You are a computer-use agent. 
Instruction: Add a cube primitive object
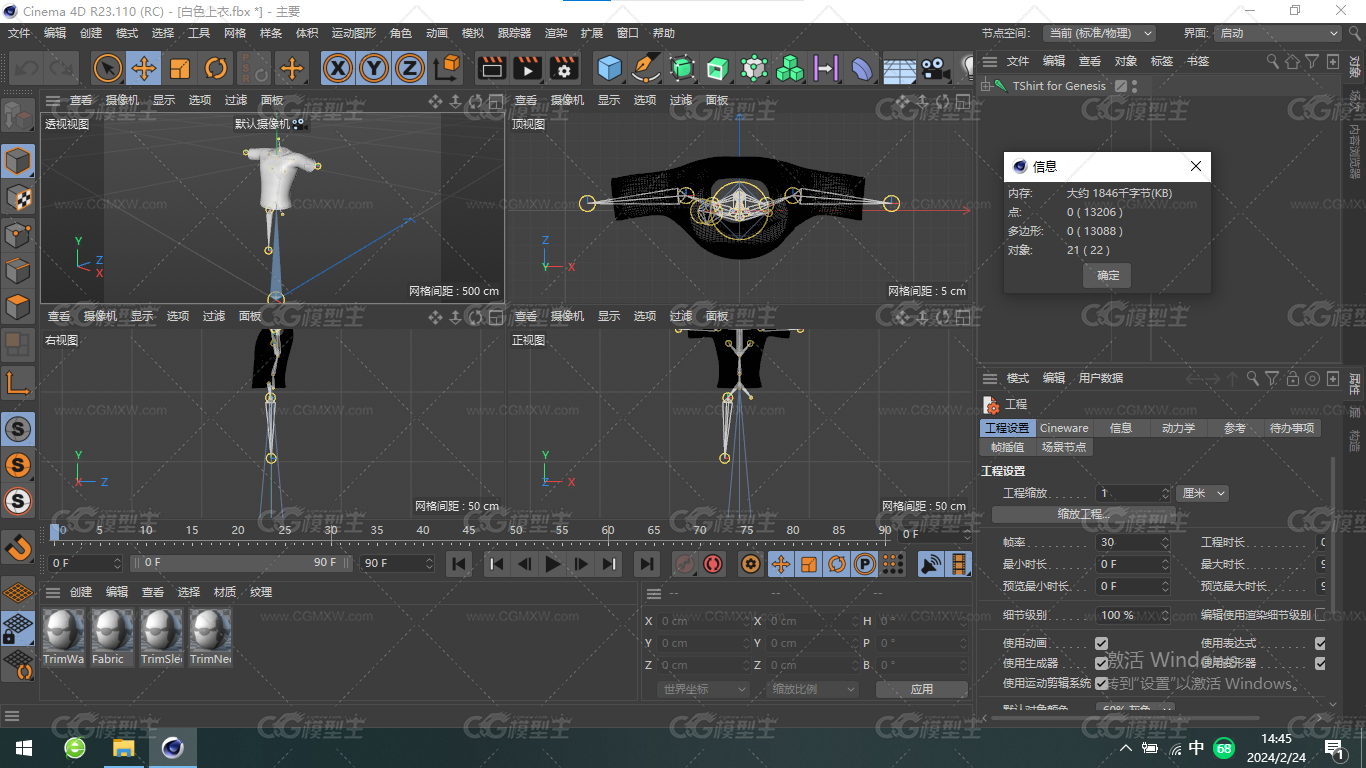(x=610, y=68)
